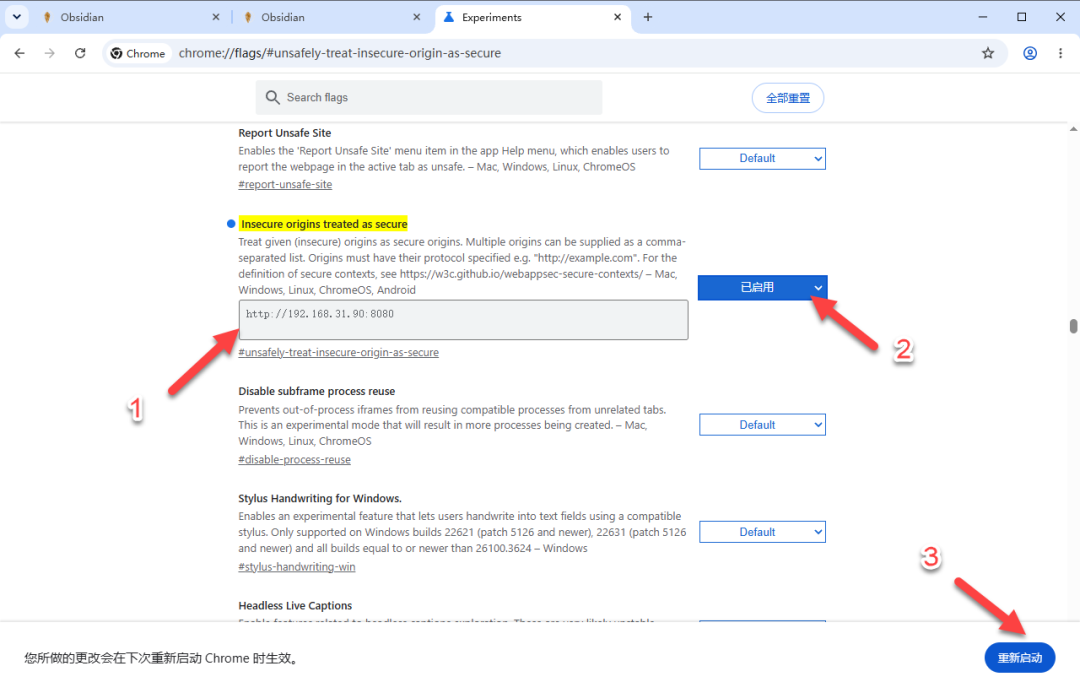Switch to the second Obsidian tab
This screenshot has height=693, width=1080.
(331, 17)
